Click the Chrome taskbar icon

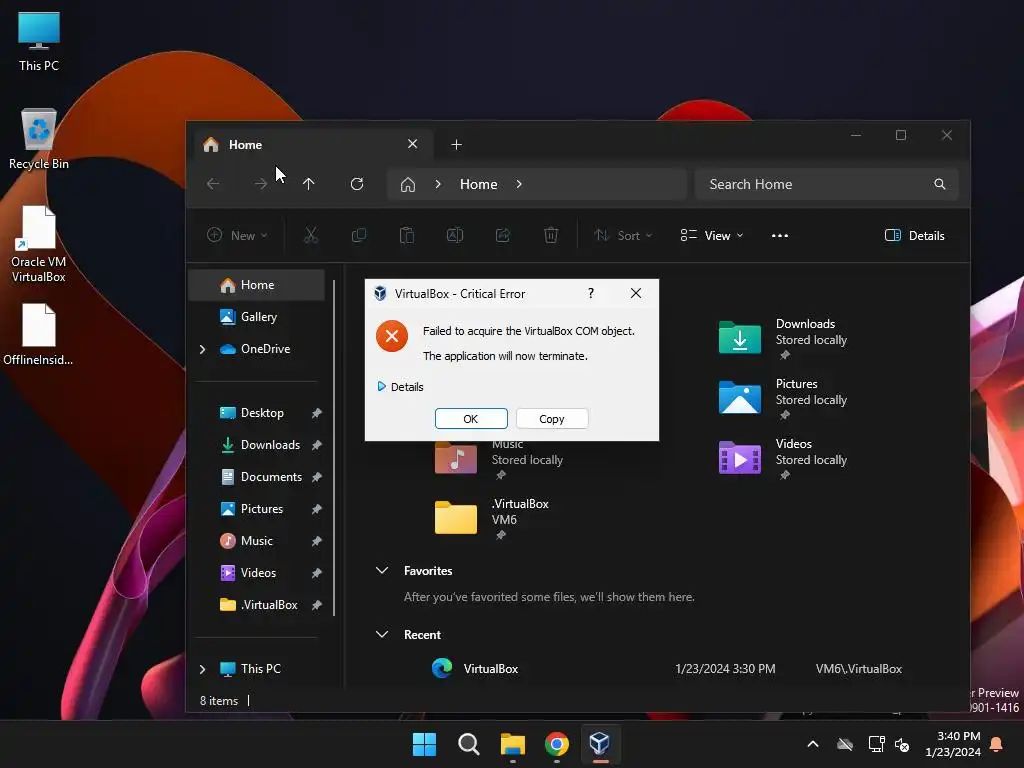tap(556, 744)
